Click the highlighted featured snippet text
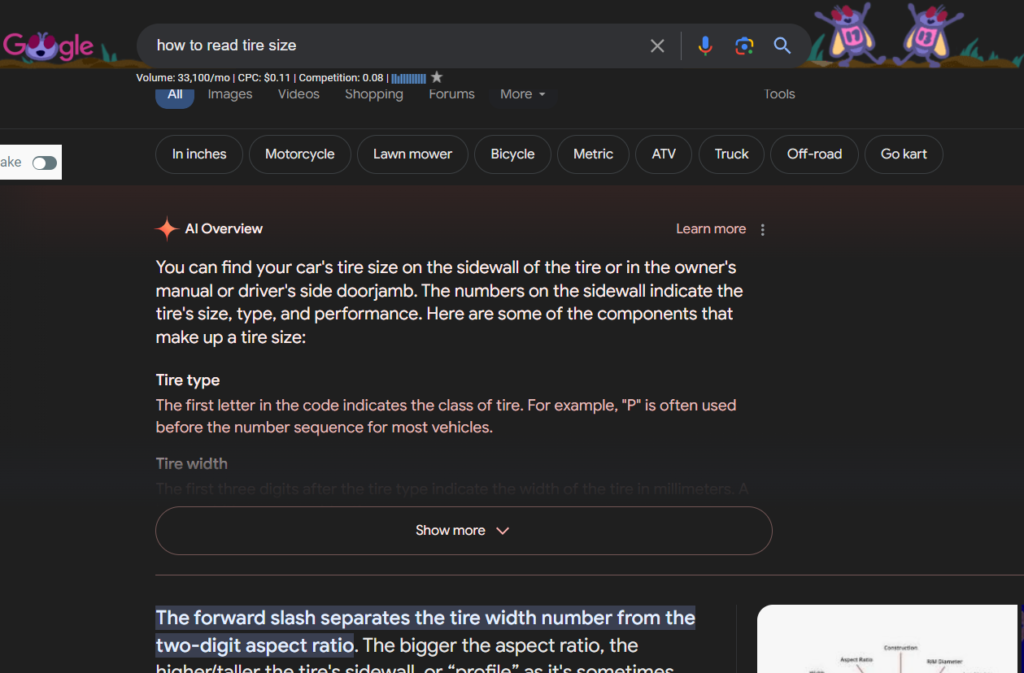This screenshot has height=673, width=1024. pyautogui.click(x=425, y=631)
